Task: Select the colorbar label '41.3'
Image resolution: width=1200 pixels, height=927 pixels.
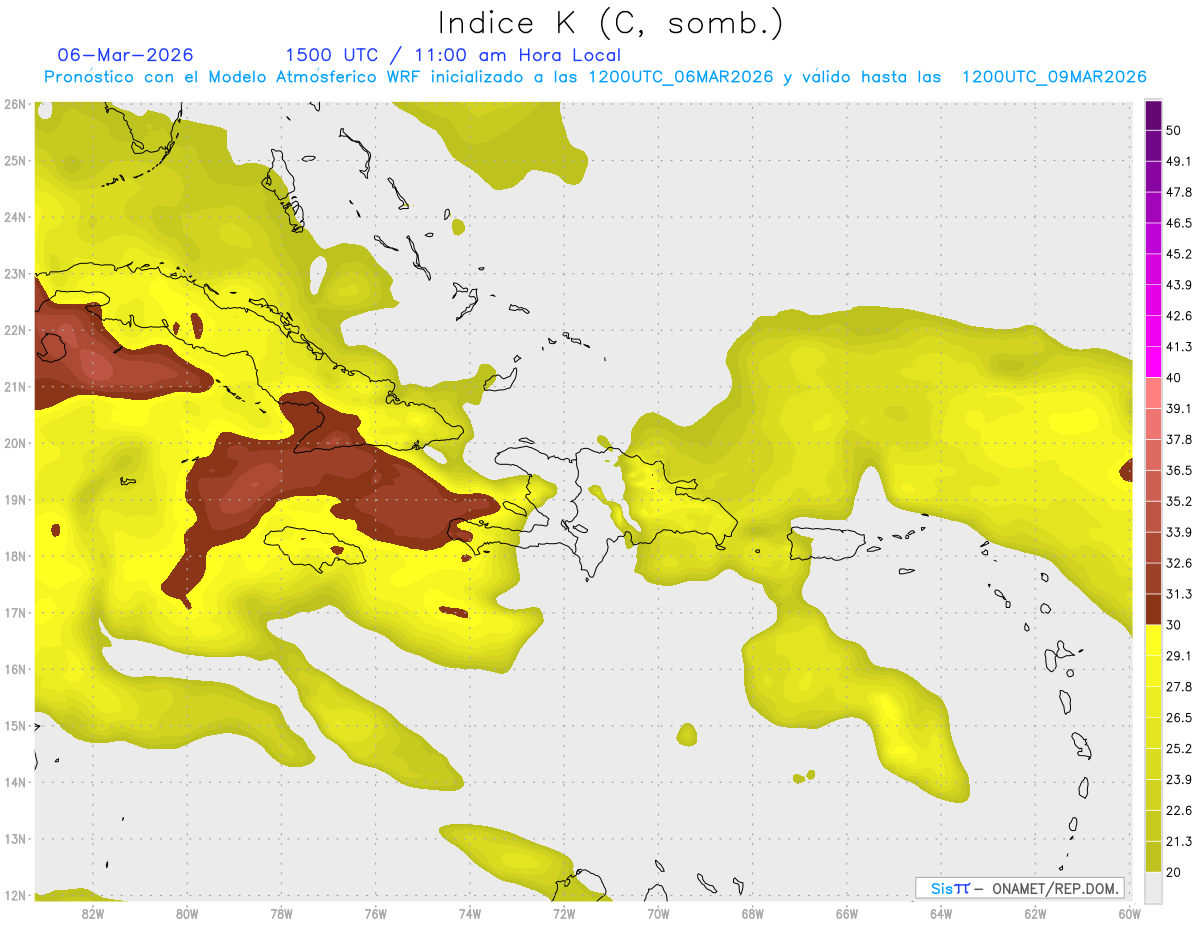Action: click(1179, 347)
